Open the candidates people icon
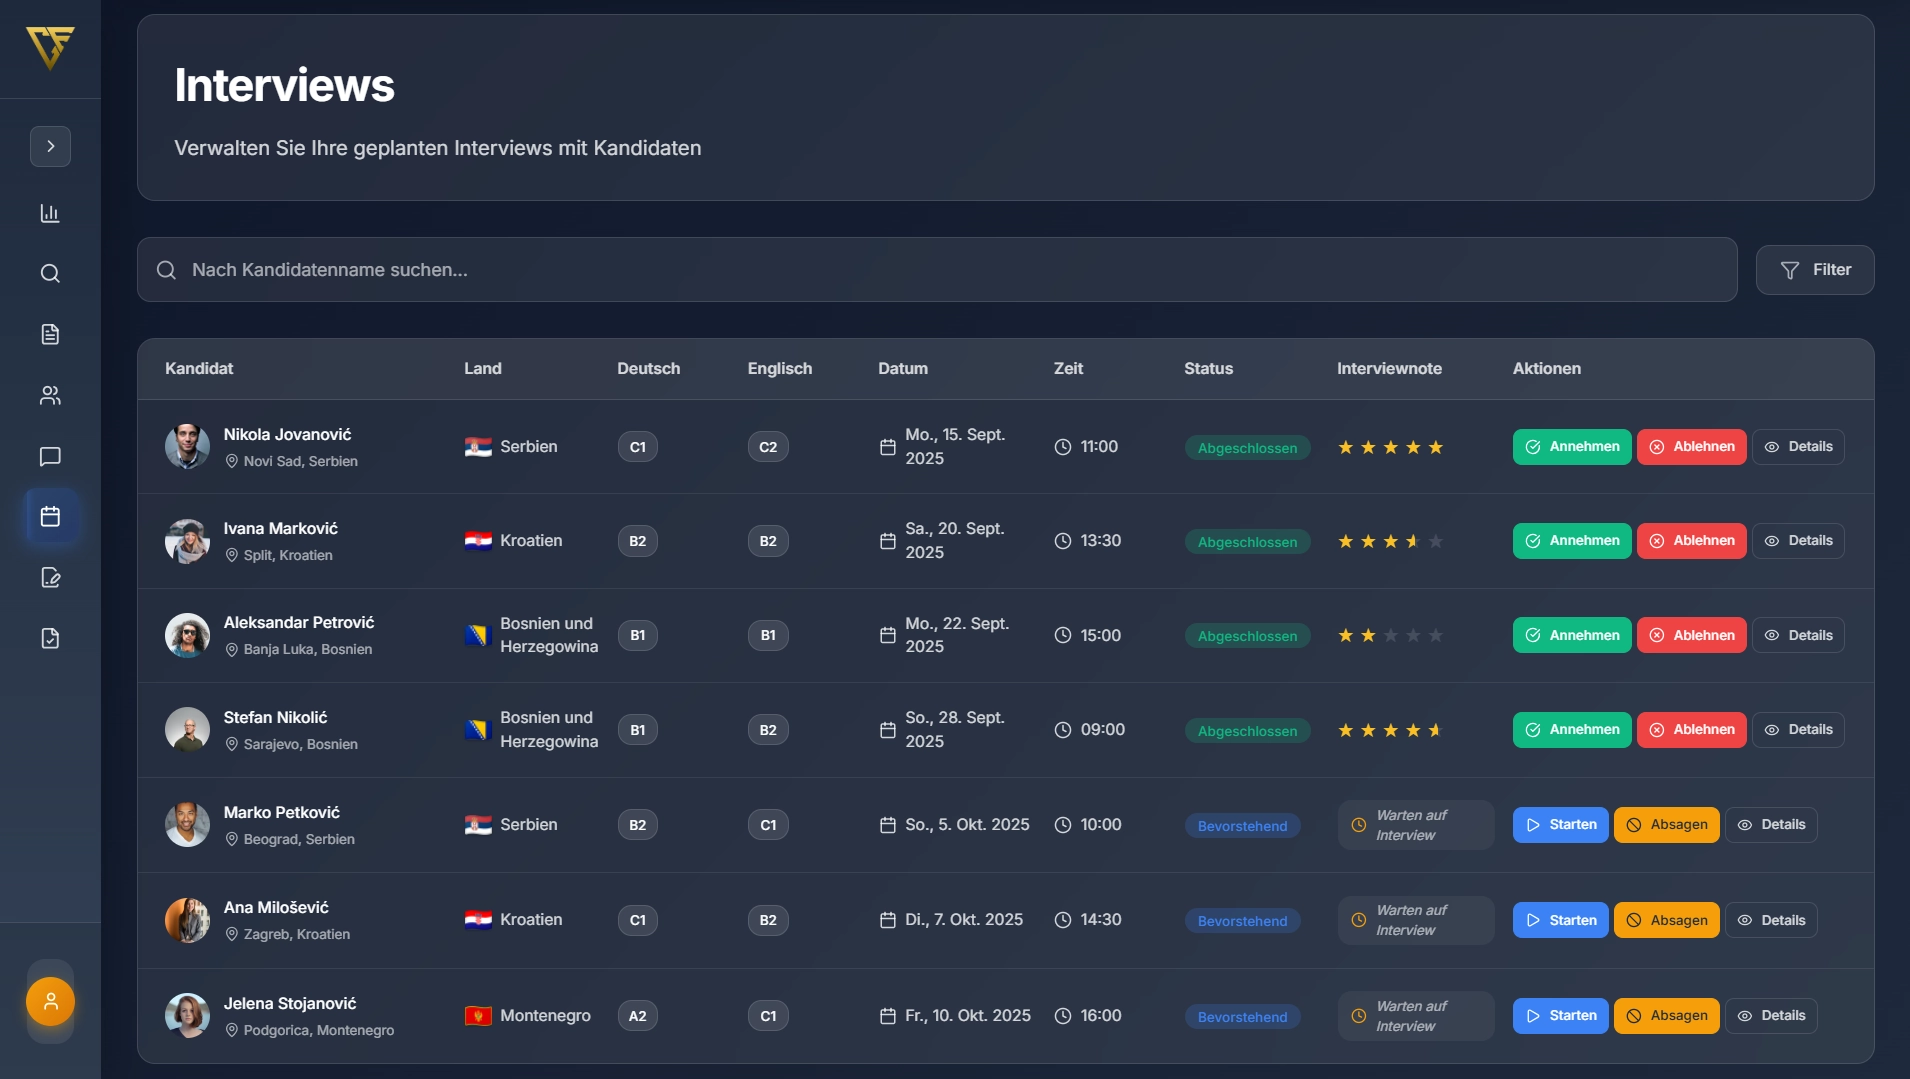The height and width of the screenshot is (1079, 1910). (x=50, y=396)
